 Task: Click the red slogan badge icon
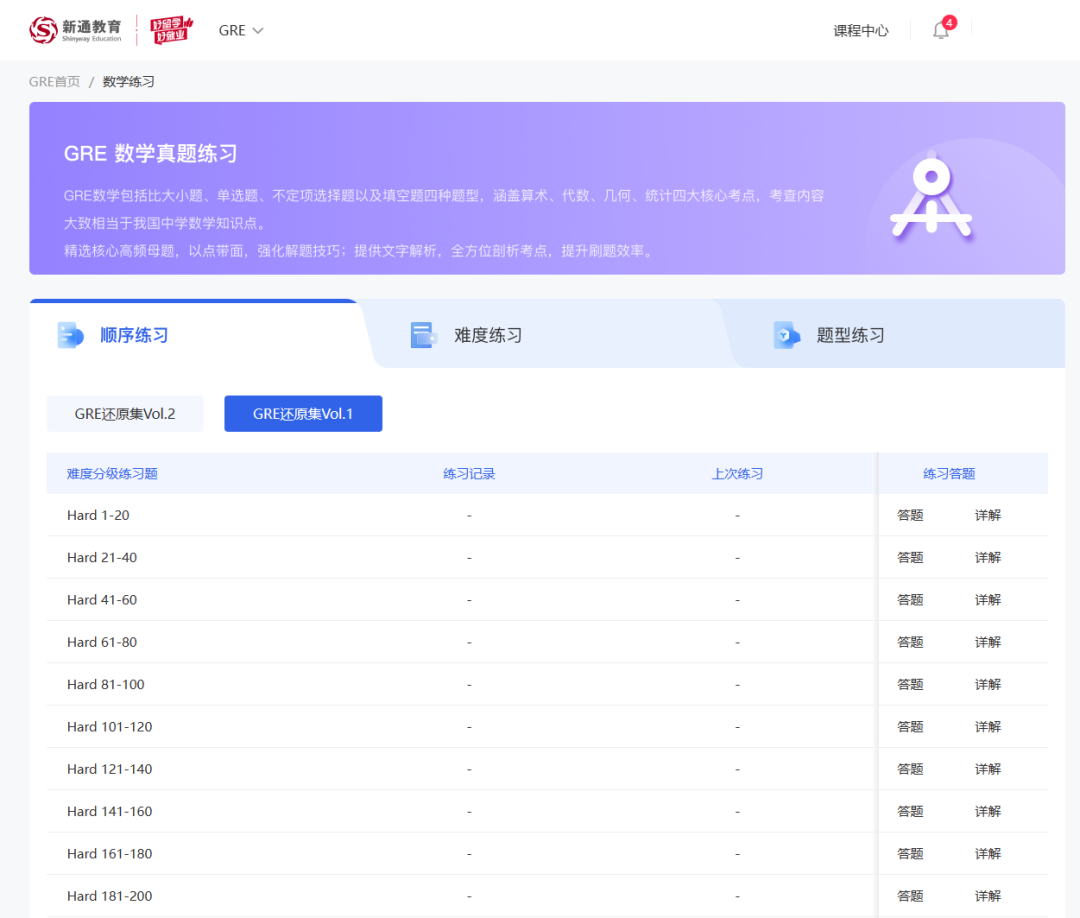point(172,30)
